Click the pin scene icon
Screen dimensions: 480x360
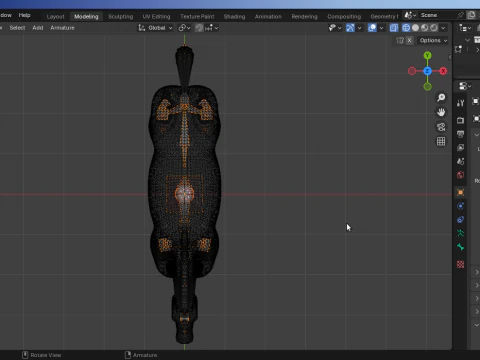pos(460,15)
